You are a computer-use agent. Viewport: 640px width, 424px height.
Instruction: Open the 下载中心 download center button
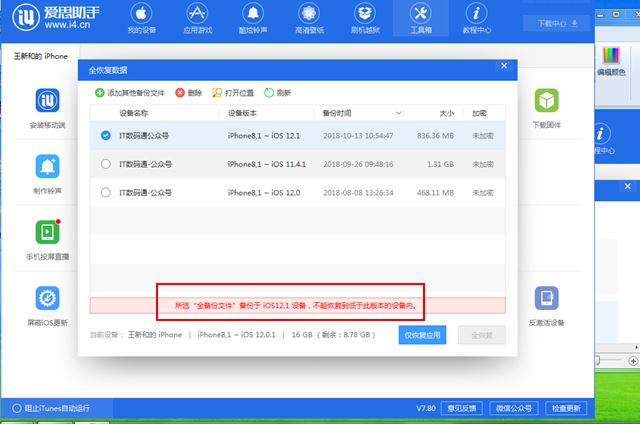557,23
